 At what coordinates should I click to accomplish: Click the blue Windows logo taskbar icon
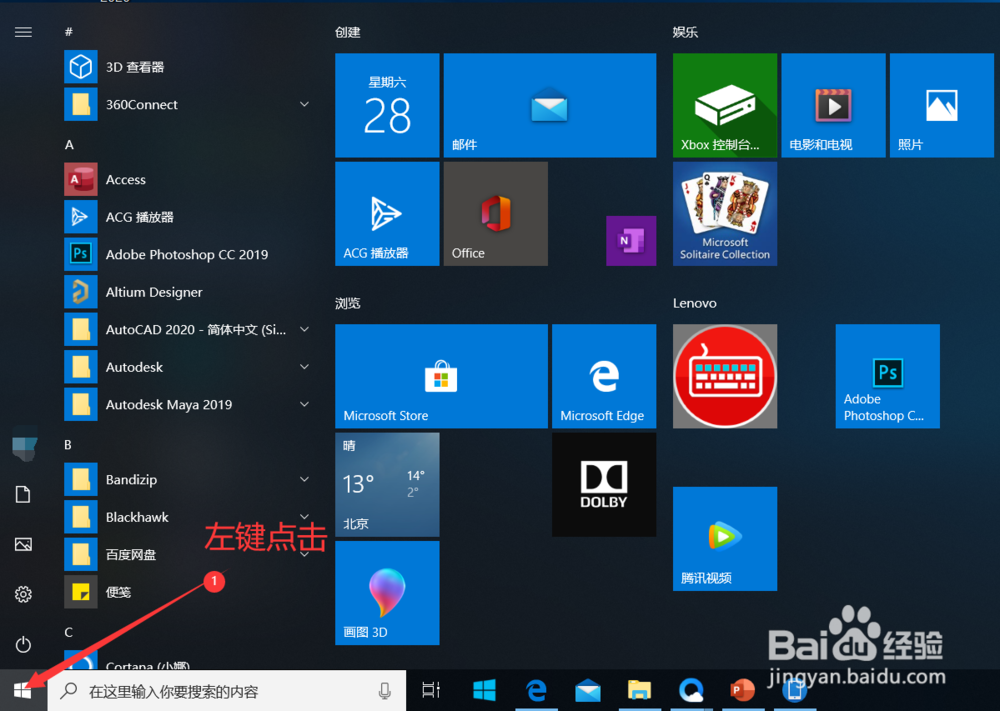[x=485, y=690]
